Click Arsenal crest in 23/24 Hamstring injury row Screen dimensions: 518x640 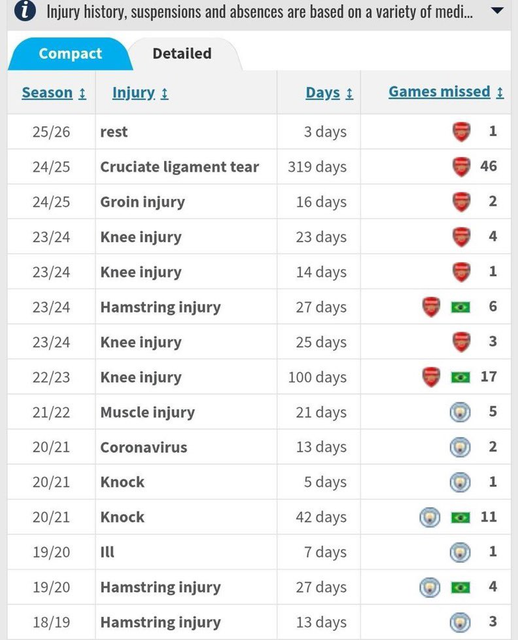[431, 307]
